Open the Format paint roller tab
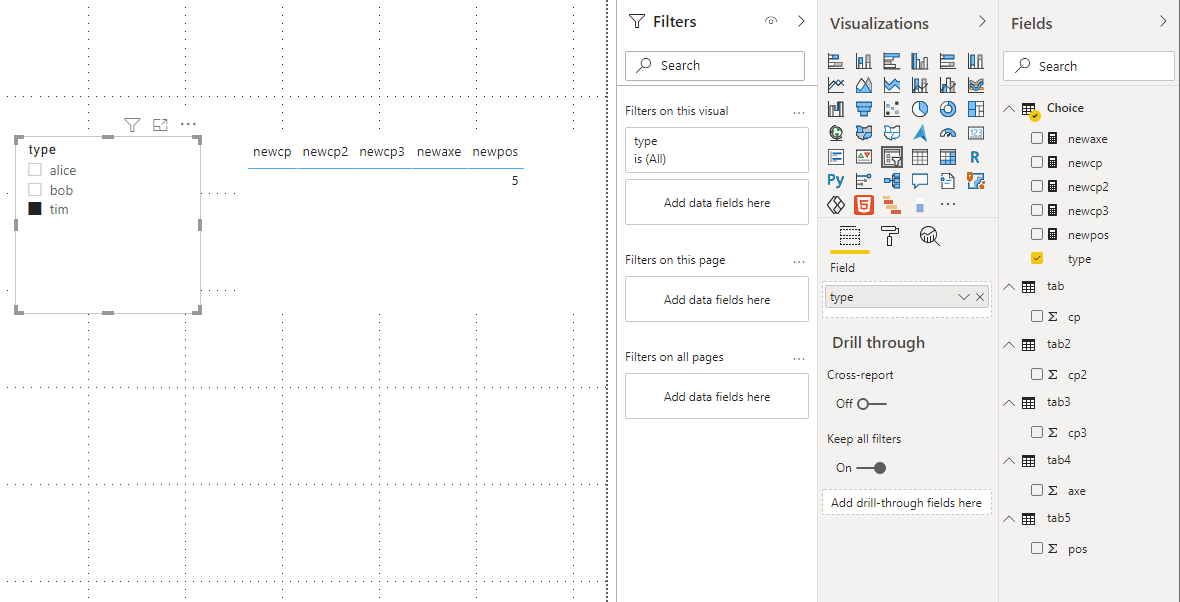 (890, 236)
